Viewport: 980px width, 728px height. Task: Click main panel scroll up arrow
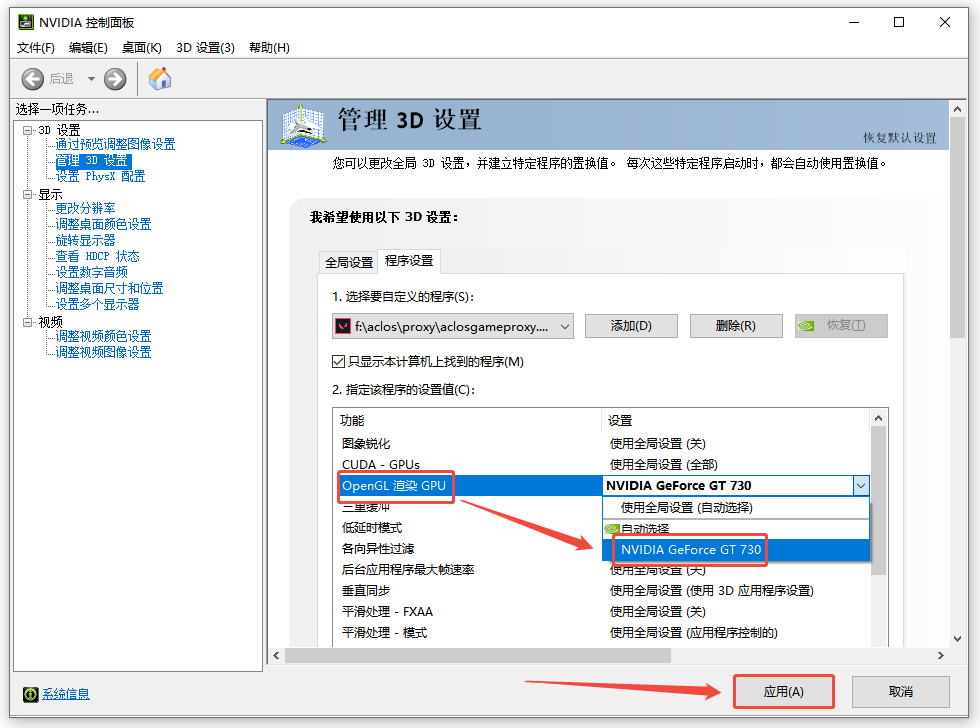tap(958, 109)
